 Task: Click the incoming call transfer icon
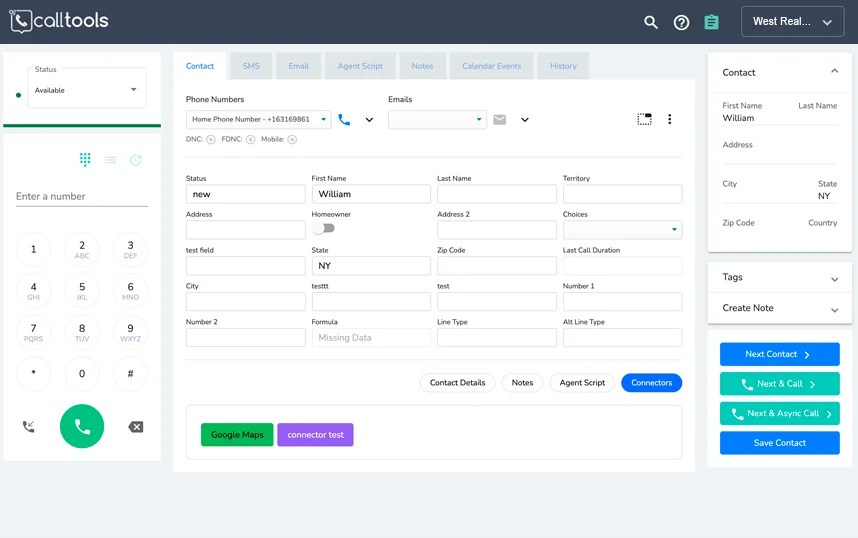coord(28,426)
